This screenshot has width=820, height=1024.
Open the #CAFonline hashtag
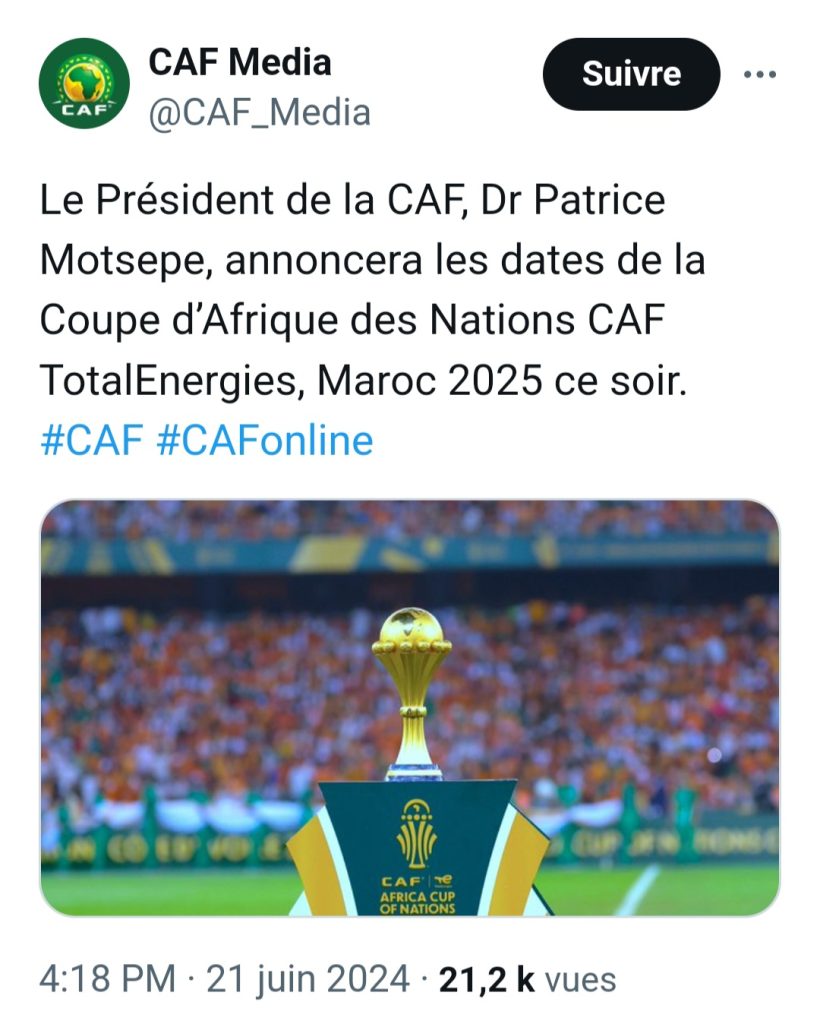tap(265, 440)
